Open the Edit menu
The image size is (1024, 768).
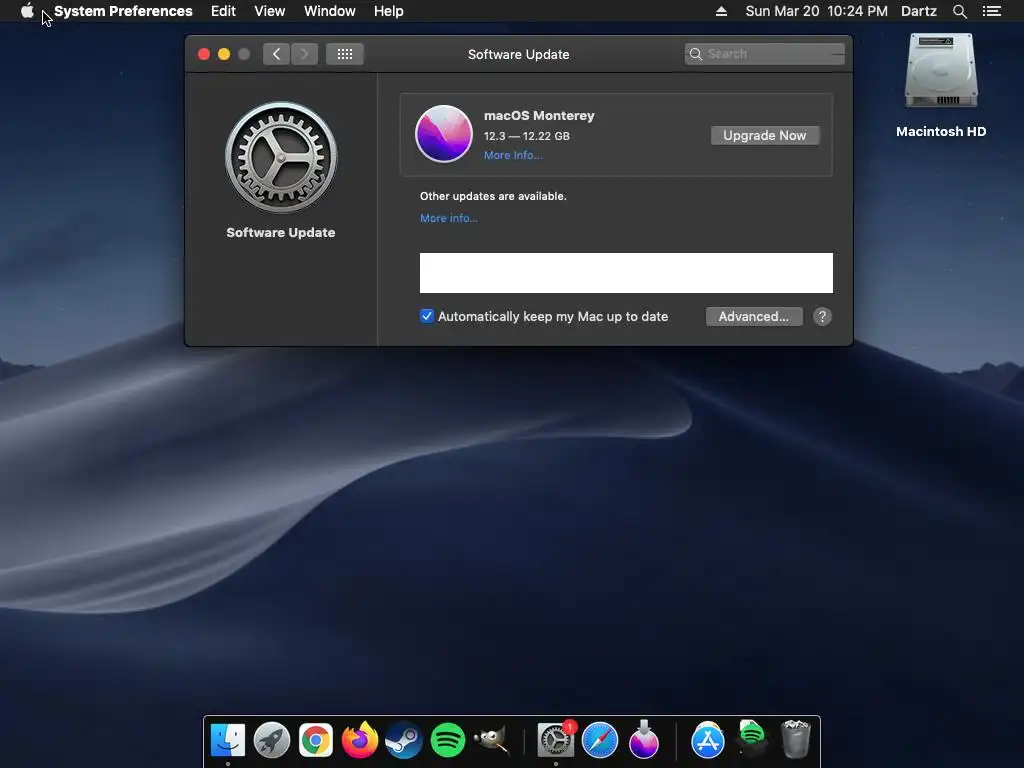223,11
